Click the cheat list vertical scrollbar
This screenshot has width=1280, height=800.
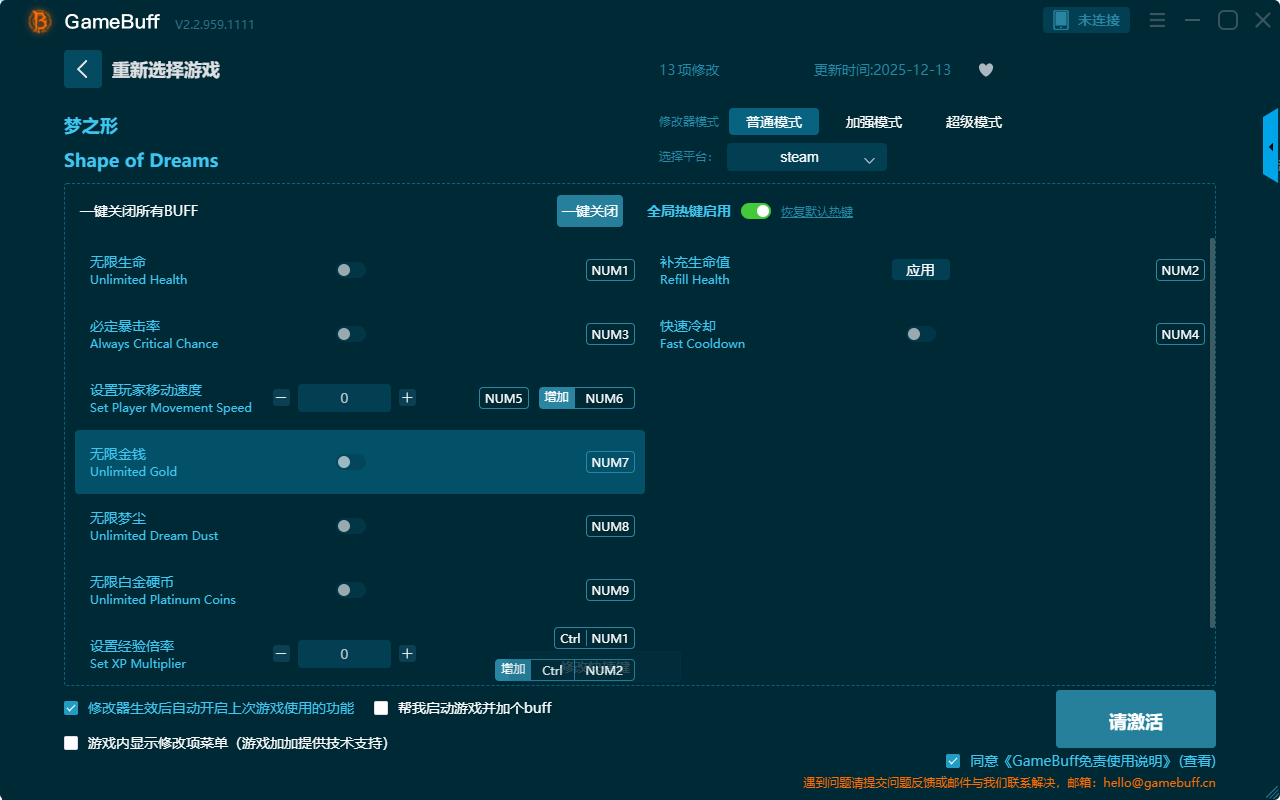click(1212, 432)
